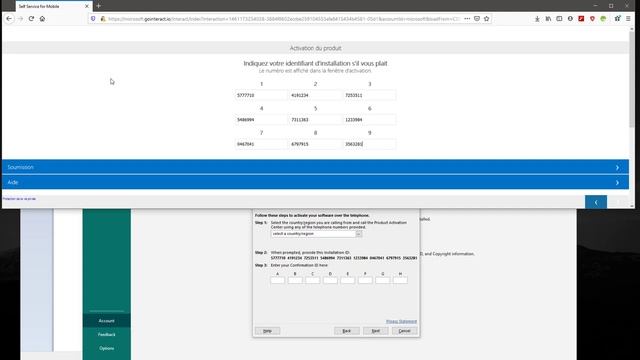640x360 pixels.
Task: Click the gift What's New icon in toolbar
Action: 618,18
